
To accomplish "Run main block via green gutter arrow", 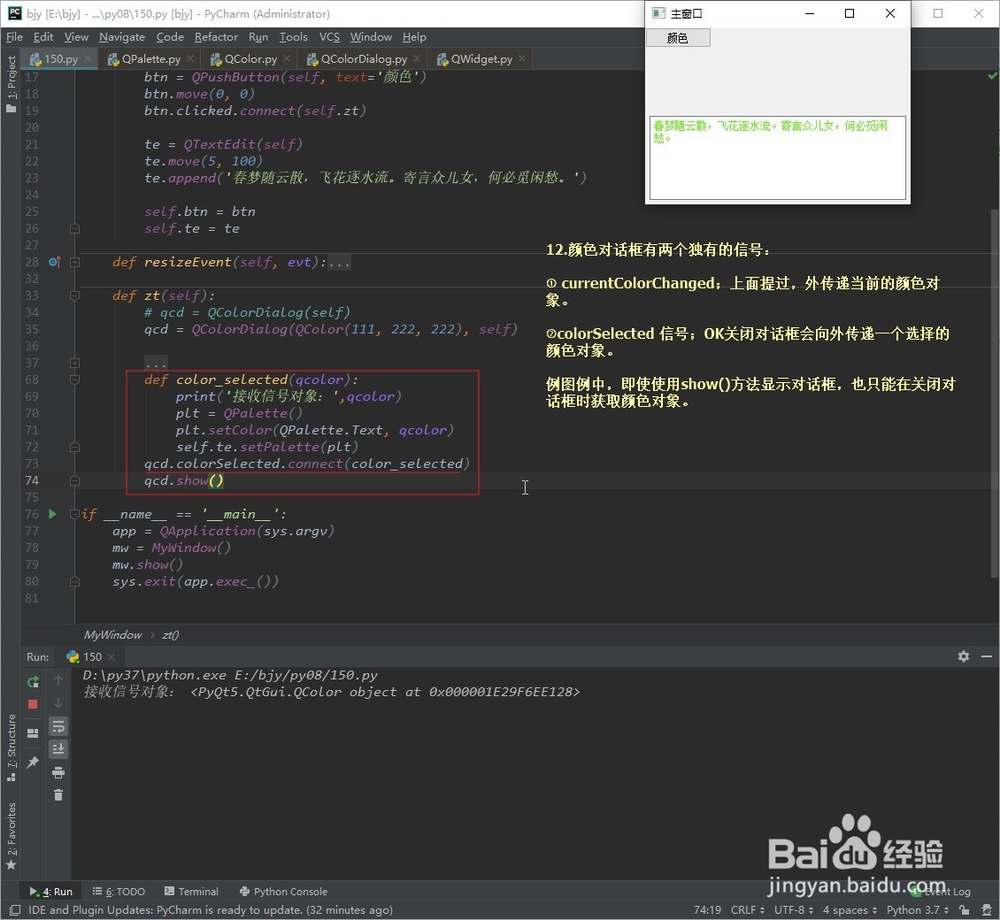I will pos(53,514).
